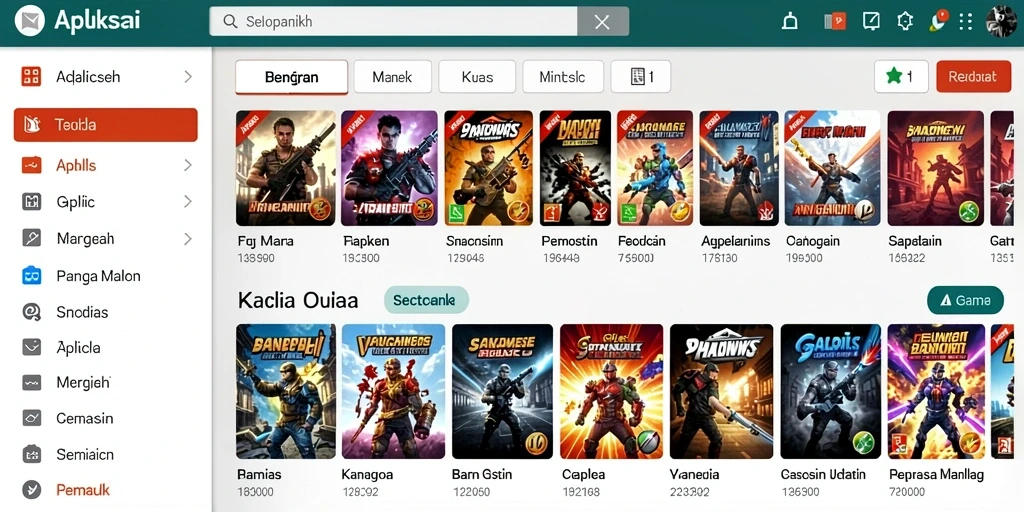Open the Kanagoa game thumbnail
The image size is (1024, 512).
click(393, 391)
